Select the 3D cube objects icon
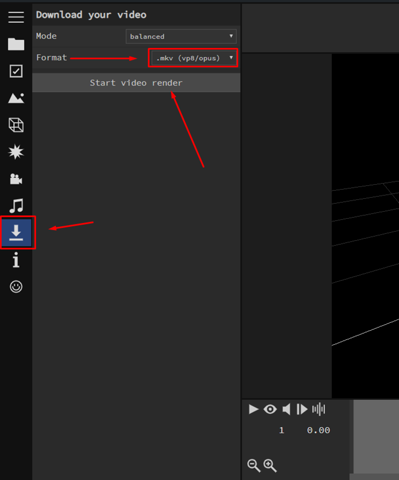The height and width of the screenshot is (480, 399). point(16,125)
